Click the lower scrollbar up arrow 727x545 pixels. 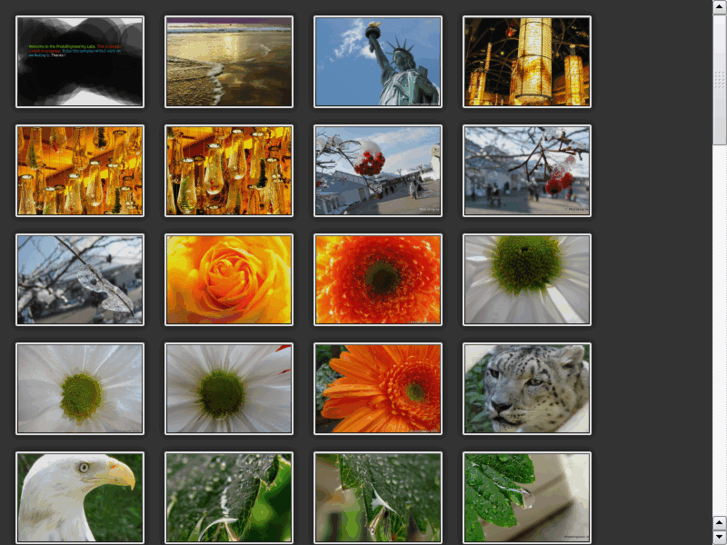[719, 523]
